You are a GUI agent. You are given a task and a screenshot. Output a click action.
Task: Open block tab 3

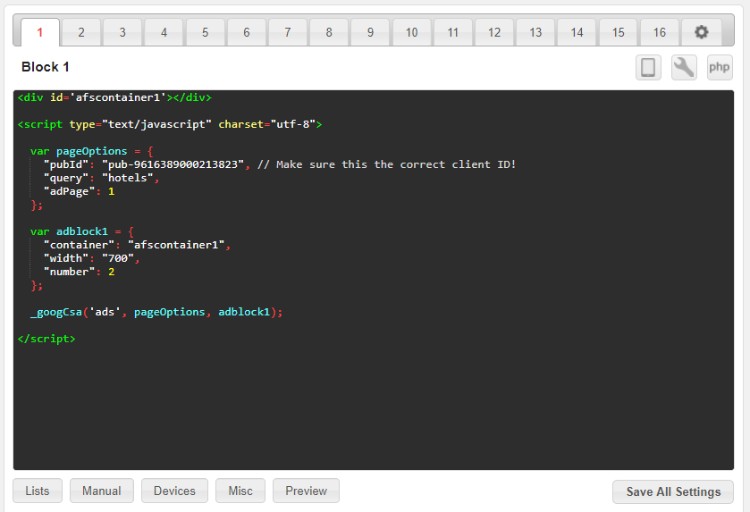(x=122, y=33)
